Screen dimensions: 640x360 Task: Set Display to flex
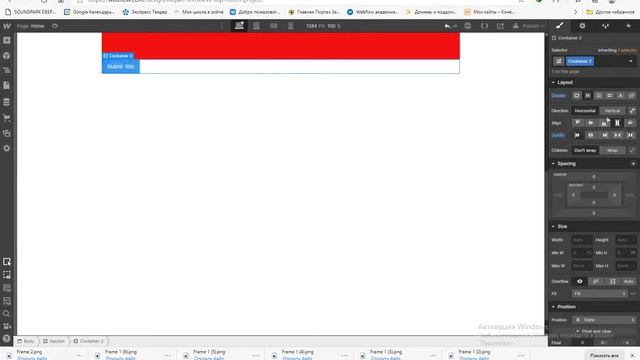(x=588, y=96)
